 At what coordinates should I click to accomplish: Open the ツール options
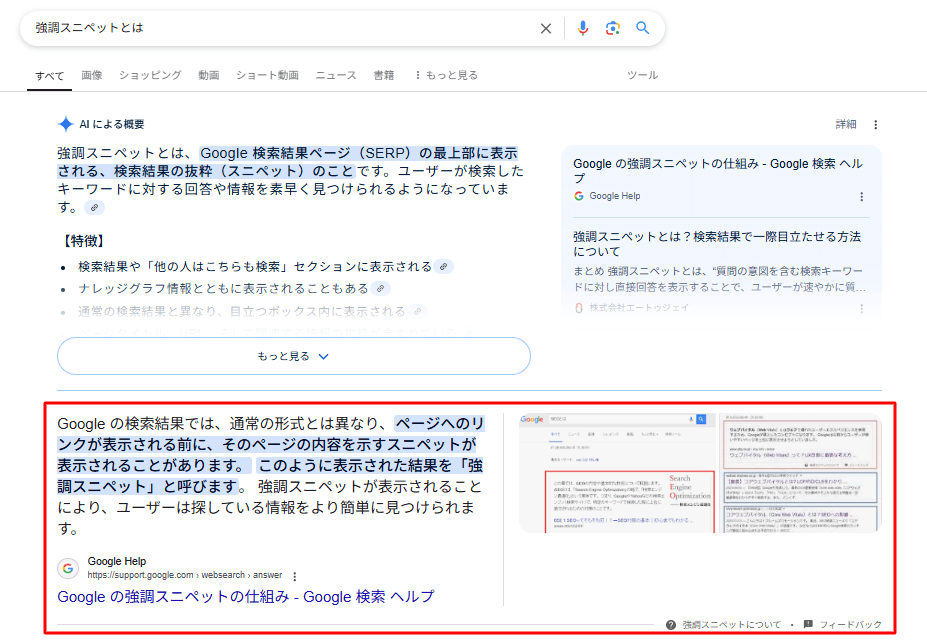point(643,75)
